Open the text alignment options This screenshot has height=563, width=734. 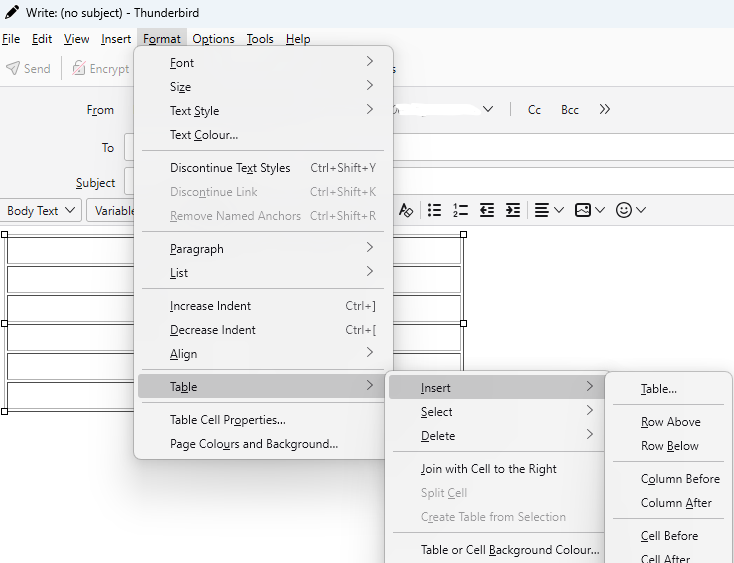549,210
